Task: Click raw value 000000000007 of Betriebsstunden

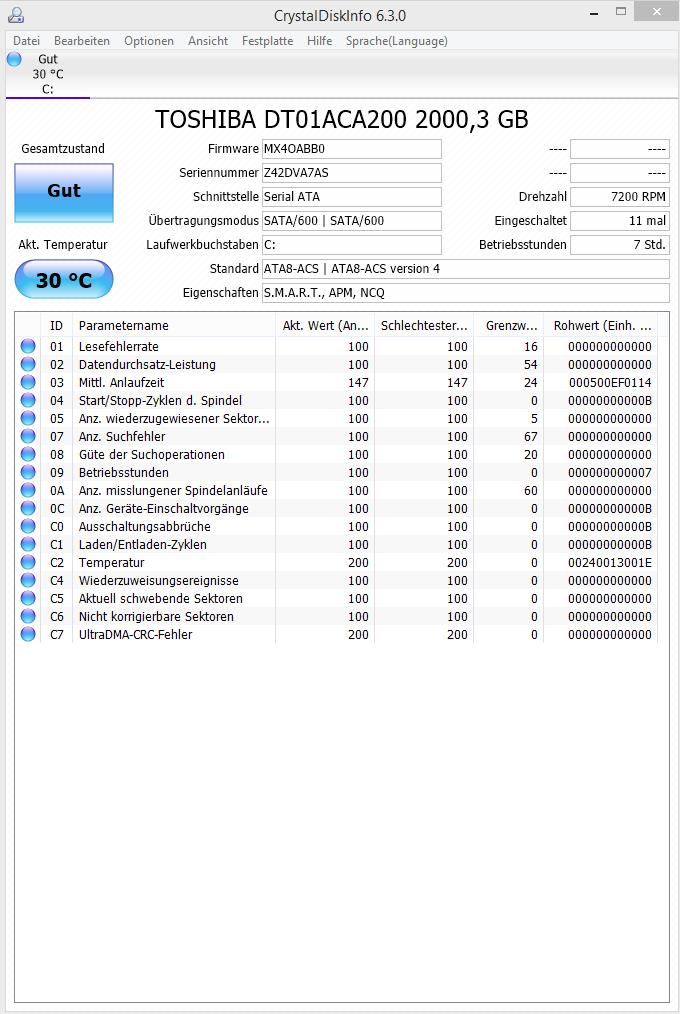Action: 610,473
